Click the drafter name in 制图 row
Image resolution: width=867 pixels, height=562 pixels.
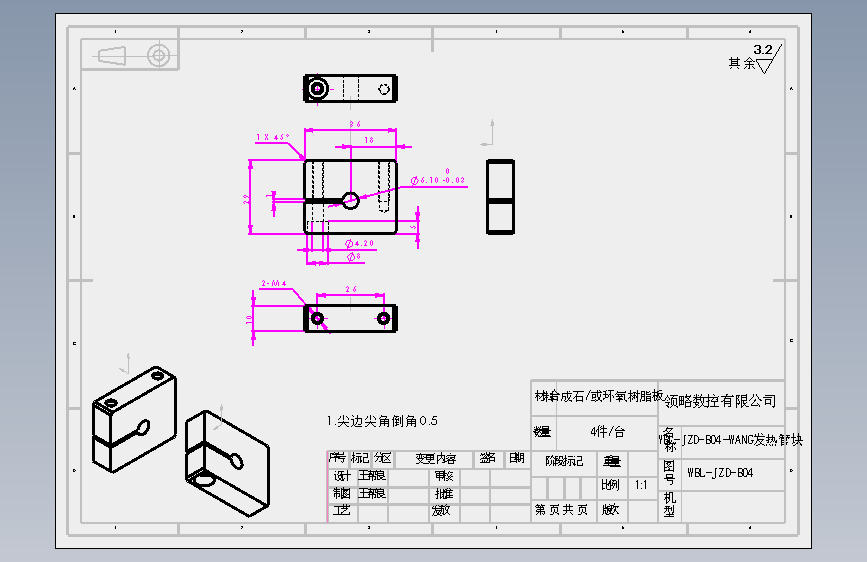[372, 493]
